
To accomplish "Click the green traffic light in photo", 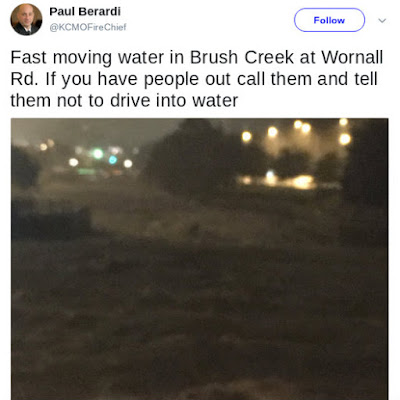I will [x=98, y=153].
